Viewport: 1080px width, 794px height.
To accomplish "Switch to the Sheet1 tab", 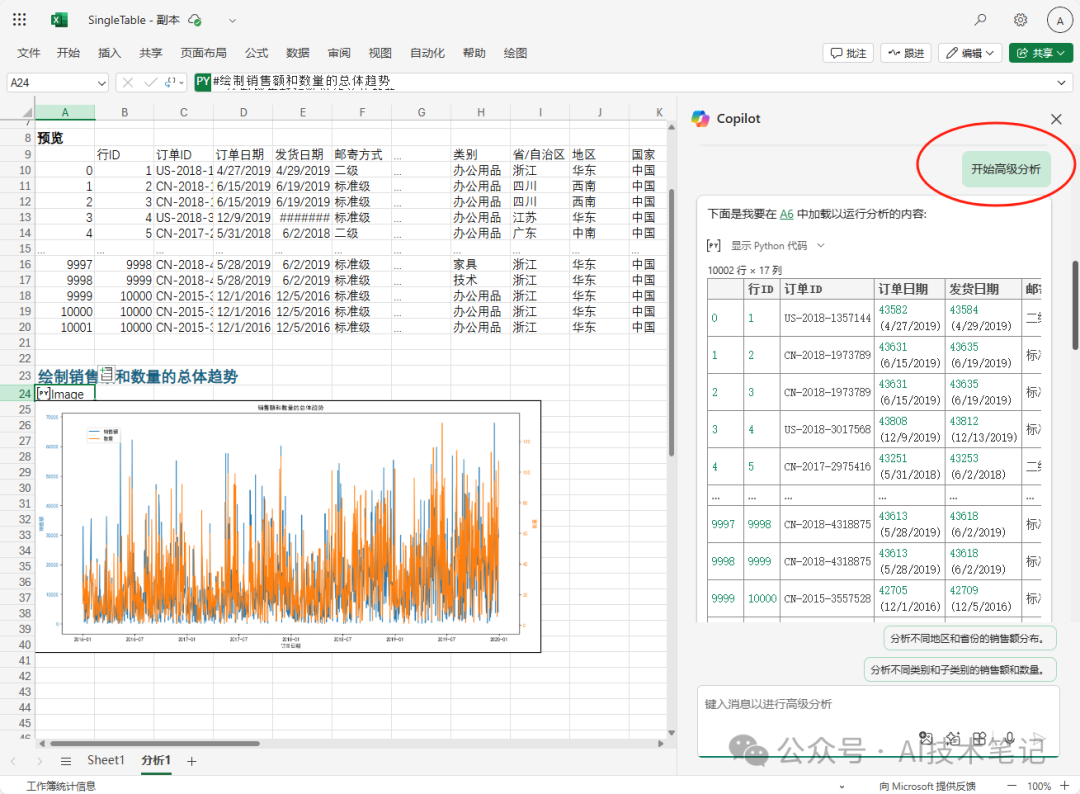I will pos(105,761).
